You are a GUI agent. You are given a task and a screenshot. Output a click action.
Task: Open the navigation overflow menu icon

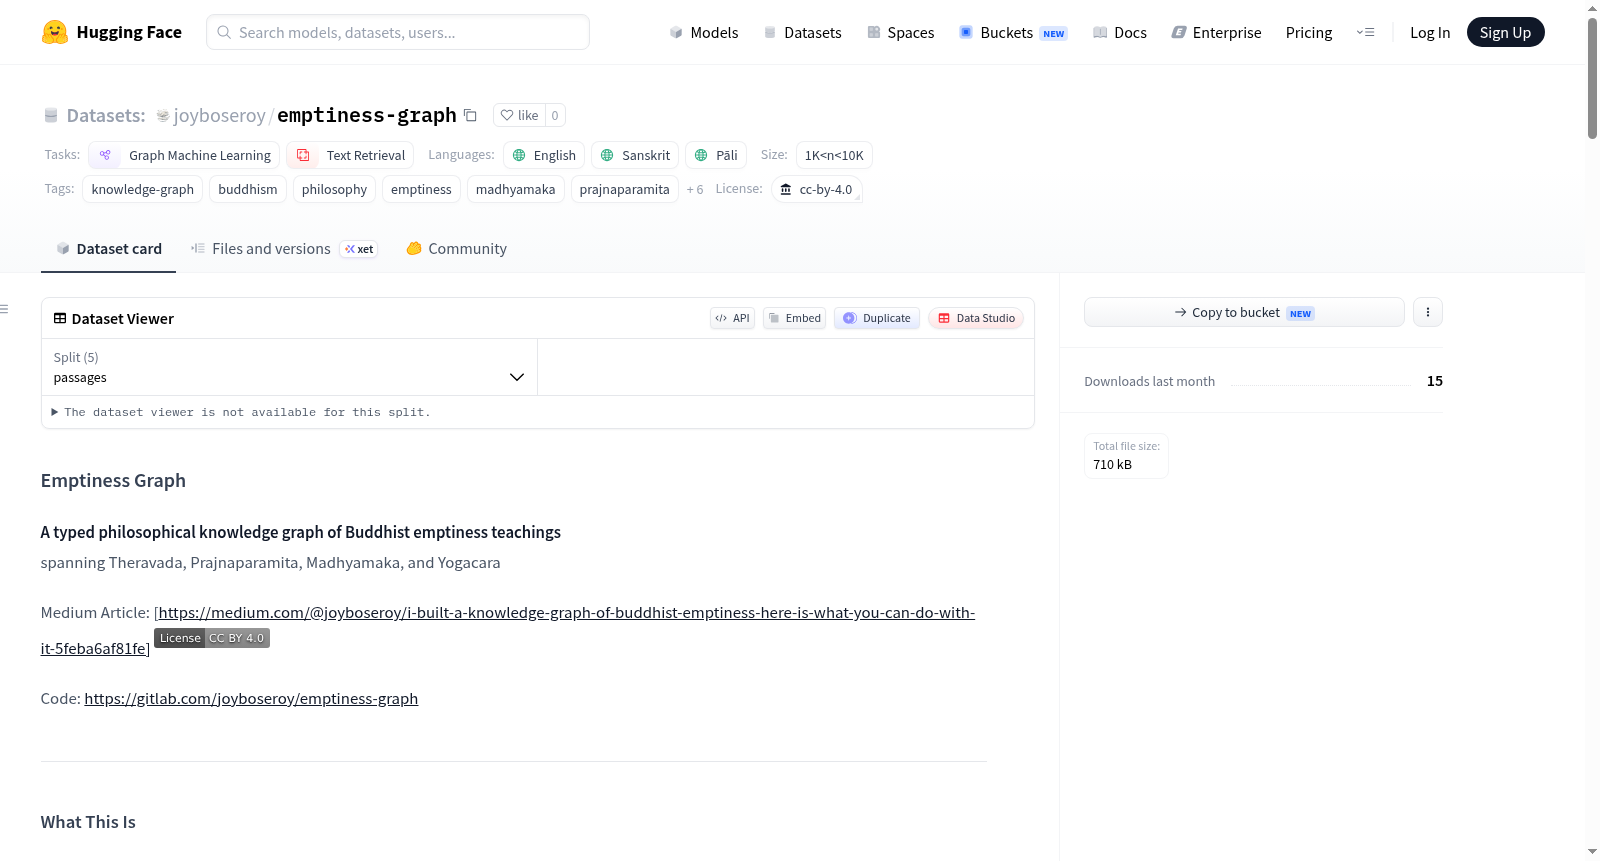tap(1365, 32)
